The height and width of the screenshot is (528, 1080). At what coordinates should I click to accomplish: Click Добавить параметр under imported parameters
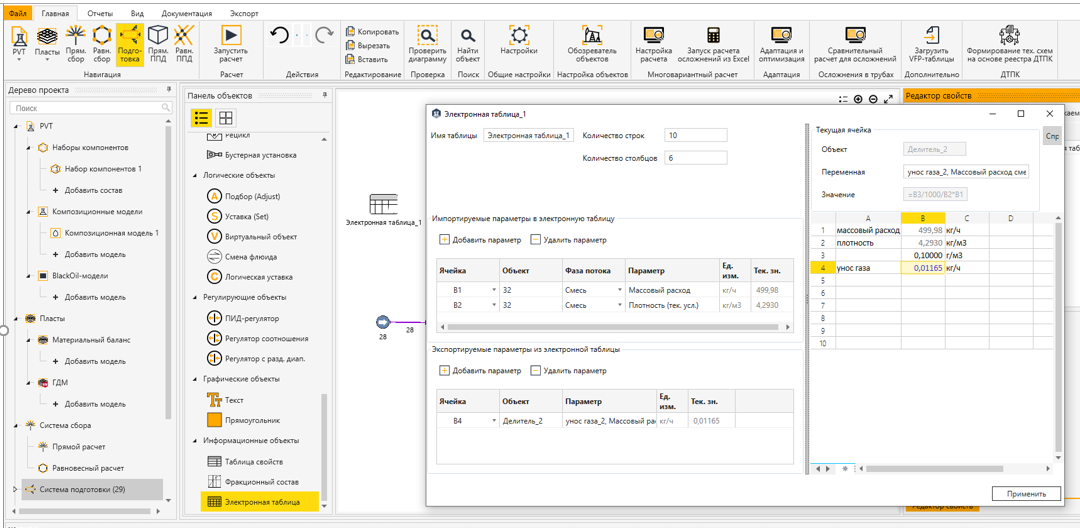click(x=481, y=240)
